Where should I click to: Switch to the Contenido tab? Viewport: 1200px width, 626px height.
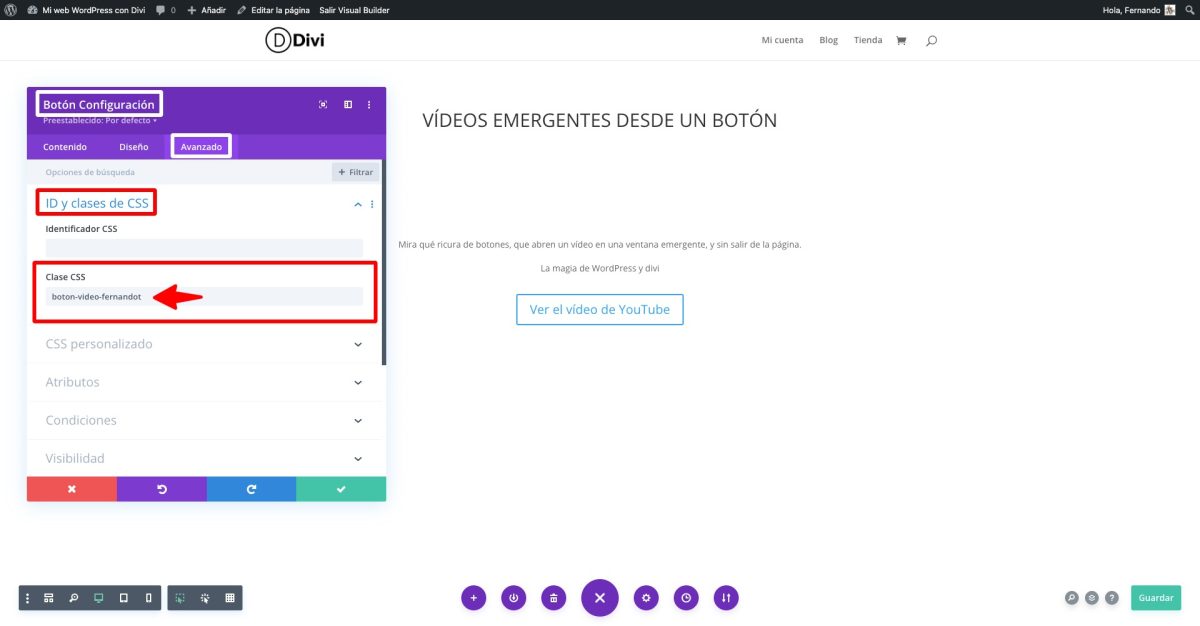click(x=64, y=146)
